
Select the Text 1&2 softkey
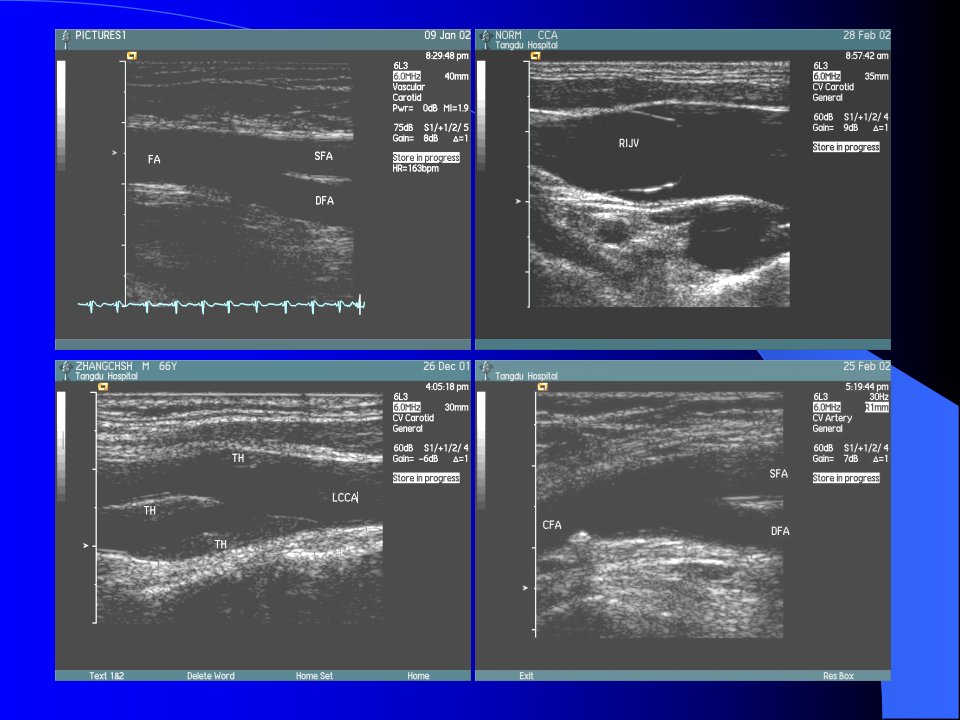click(x=107, y=676)
